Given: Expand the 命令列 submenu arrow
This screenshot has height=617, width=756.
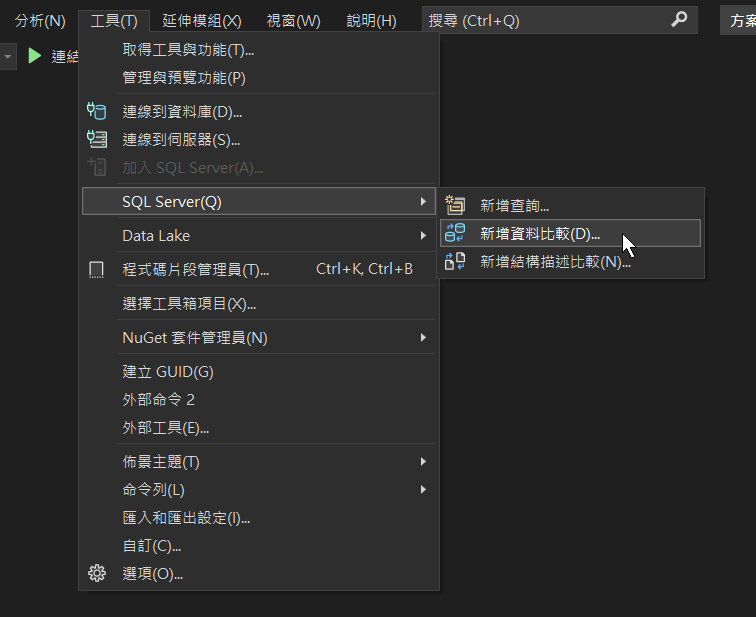Looking at the screenshot, I should coord(424,490).
